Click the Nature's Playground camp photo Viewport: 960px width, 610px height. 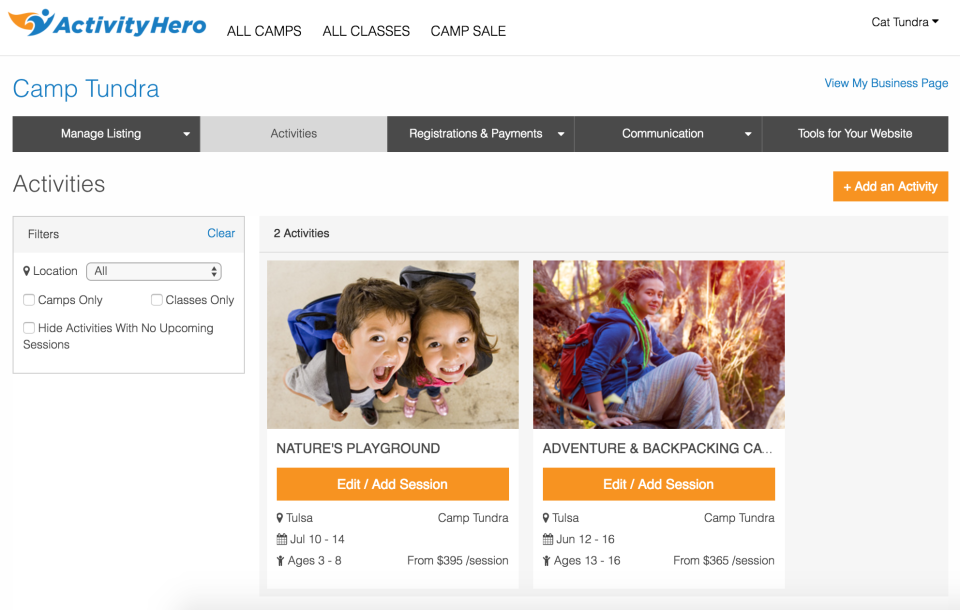pos(392,344)
